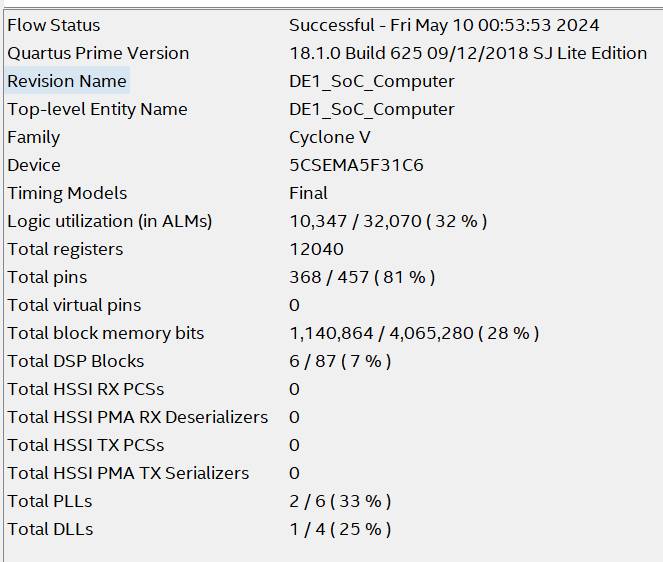The width and height of the screenshot is (663, 562).
Task: Select the Total virtual pins row label
Action: point(74,305)
